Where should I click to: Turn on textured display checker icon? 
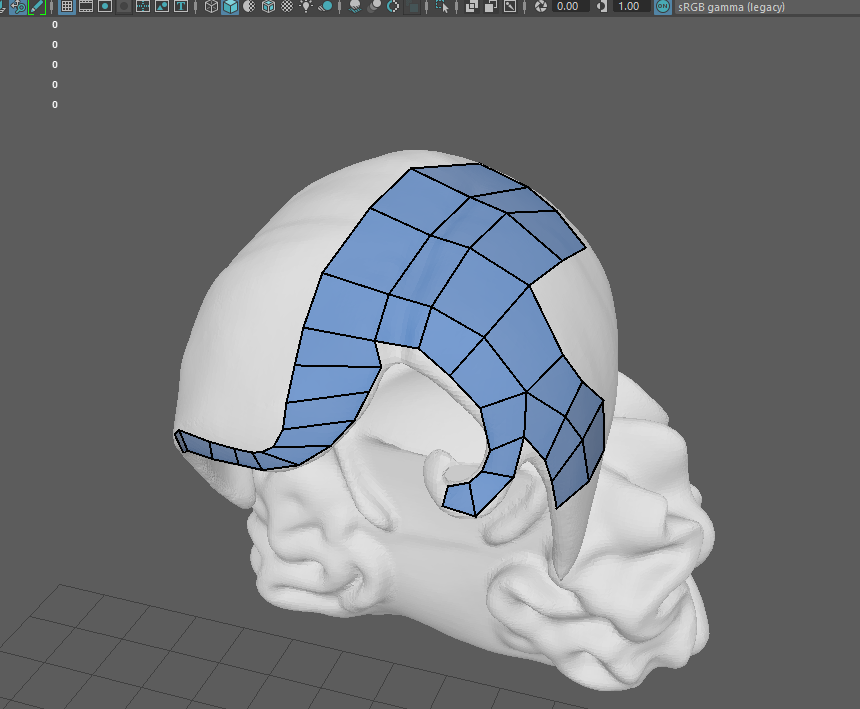click(x=287, y=6)
